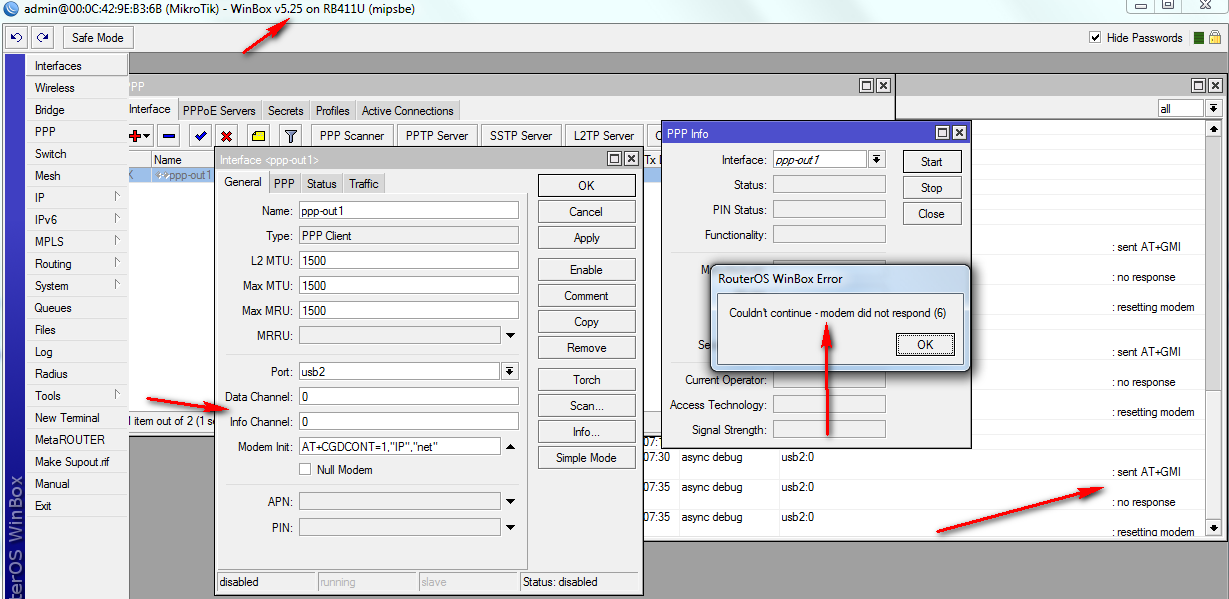The height and width of the screenshot is (599, 1229).
Task: Open PPP tab in interface dialog
Action: coord(285,184)
